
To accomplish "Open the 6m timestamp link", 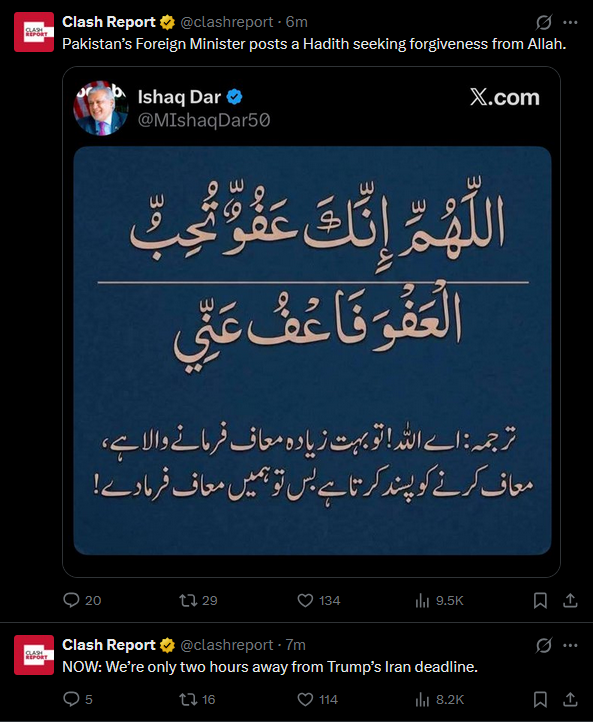I will [x=296, y=22].
